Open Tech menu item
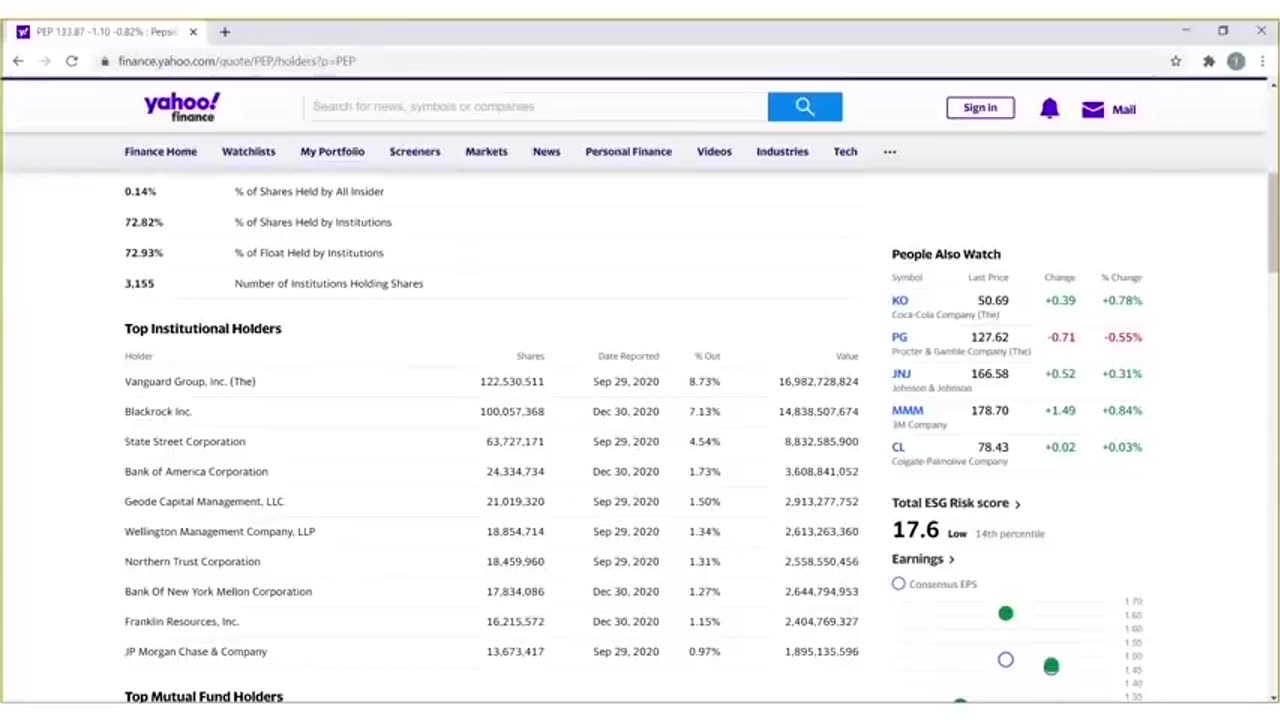The height and width of the screenshot is (720, 1280). point(845,152)
